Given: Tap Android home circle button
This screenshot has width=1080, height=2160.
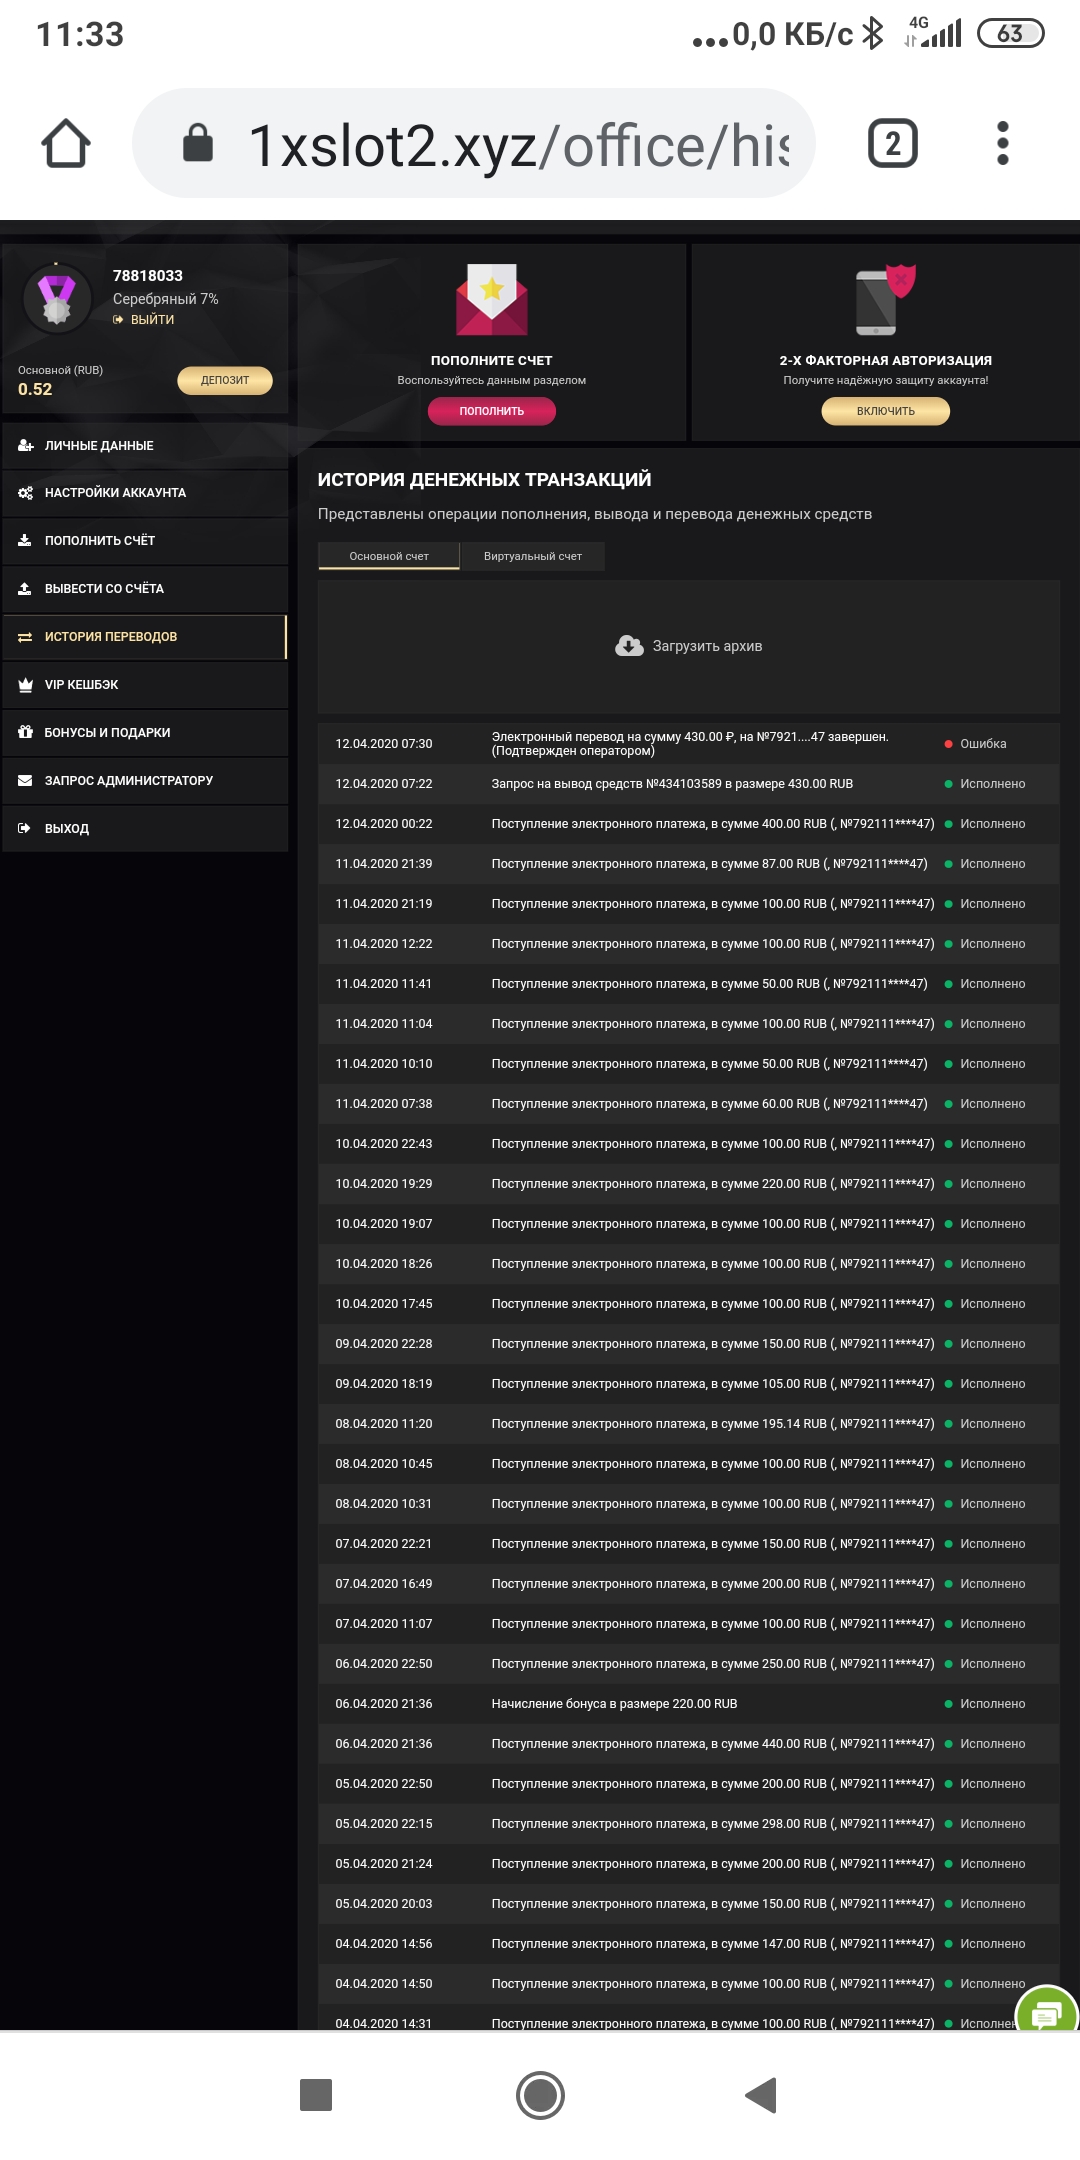Looking at the screenshot, I should (540, 2095).
